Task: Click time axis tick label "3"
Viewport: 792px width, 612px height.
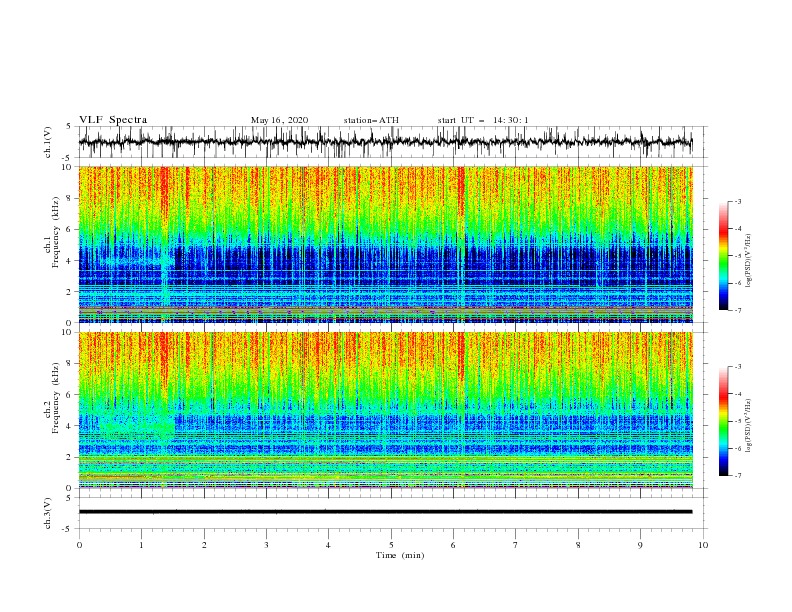Action: point(266,545)
